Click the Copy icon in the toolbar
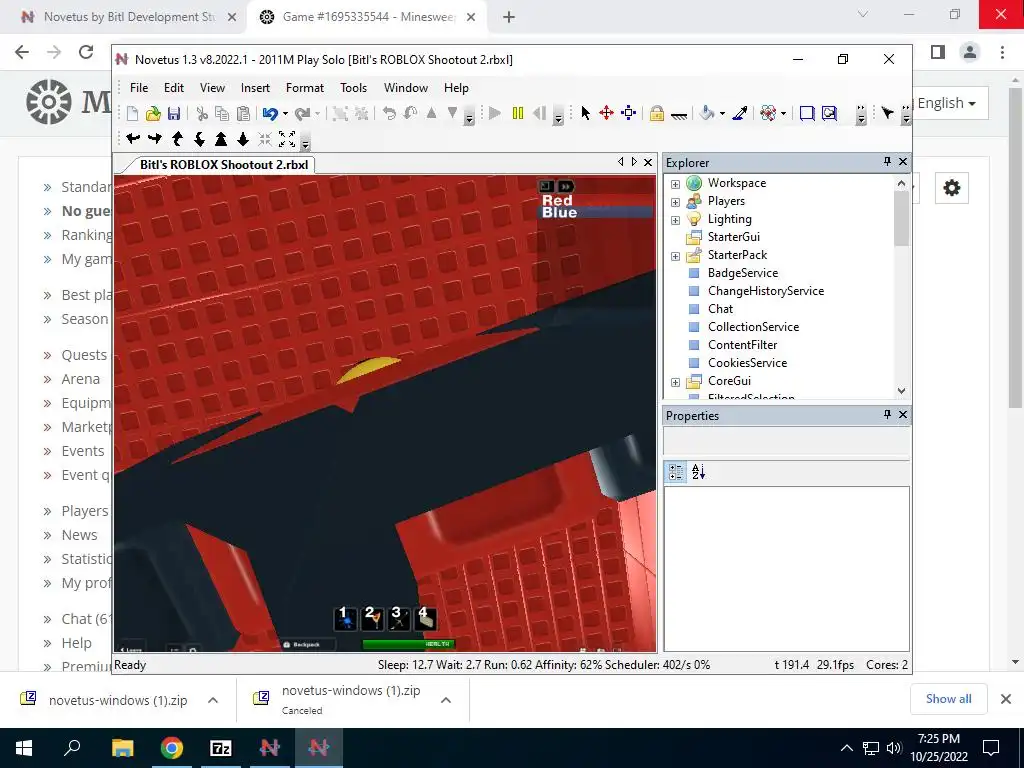Image resolution: width=1024 pixels, height=768 pixels. tap(222, 114)
